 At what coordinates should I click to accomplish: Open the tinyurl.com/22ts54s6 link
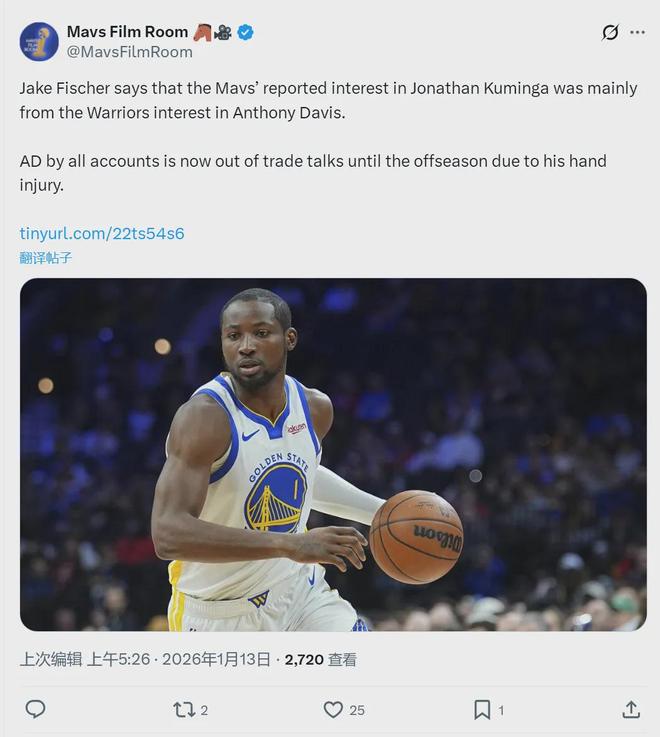point(102,233)
